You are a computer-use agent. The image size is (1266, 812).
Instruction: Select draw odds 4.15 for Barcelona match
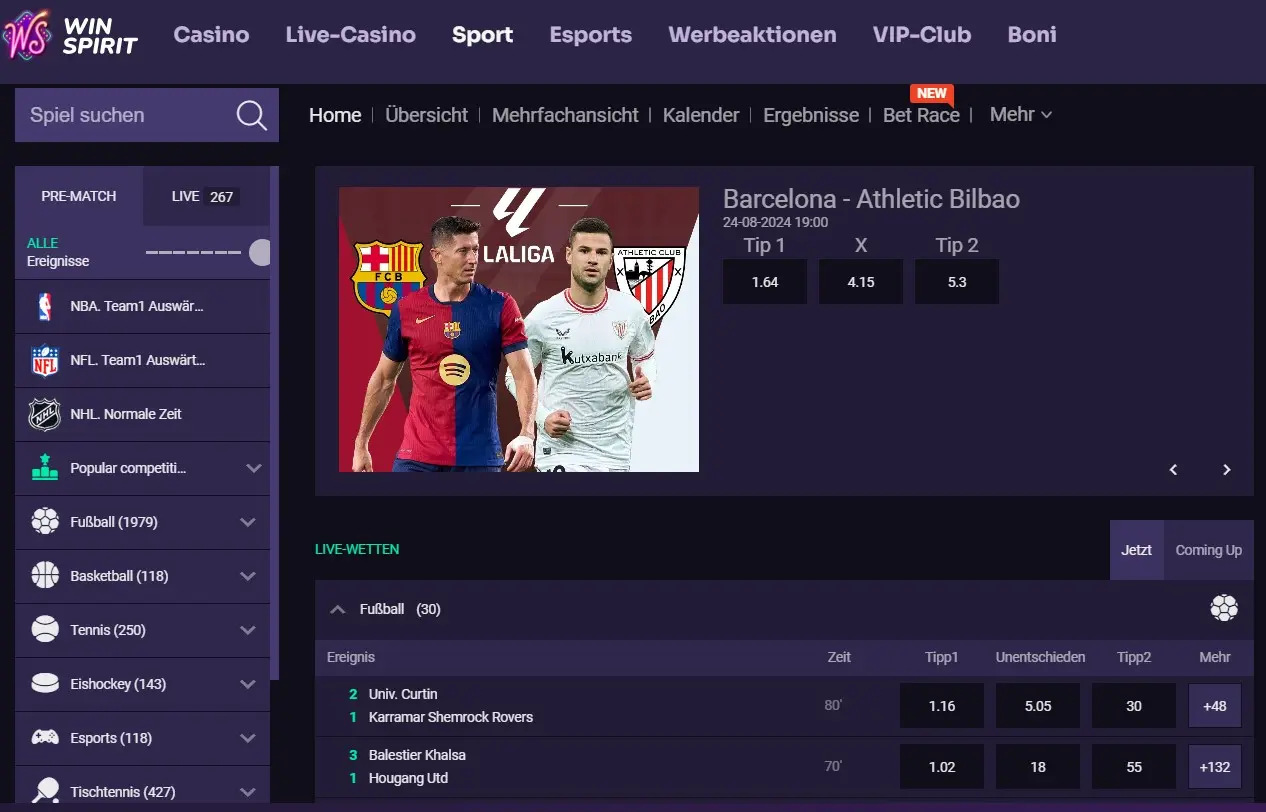click(x=861, y=282)
